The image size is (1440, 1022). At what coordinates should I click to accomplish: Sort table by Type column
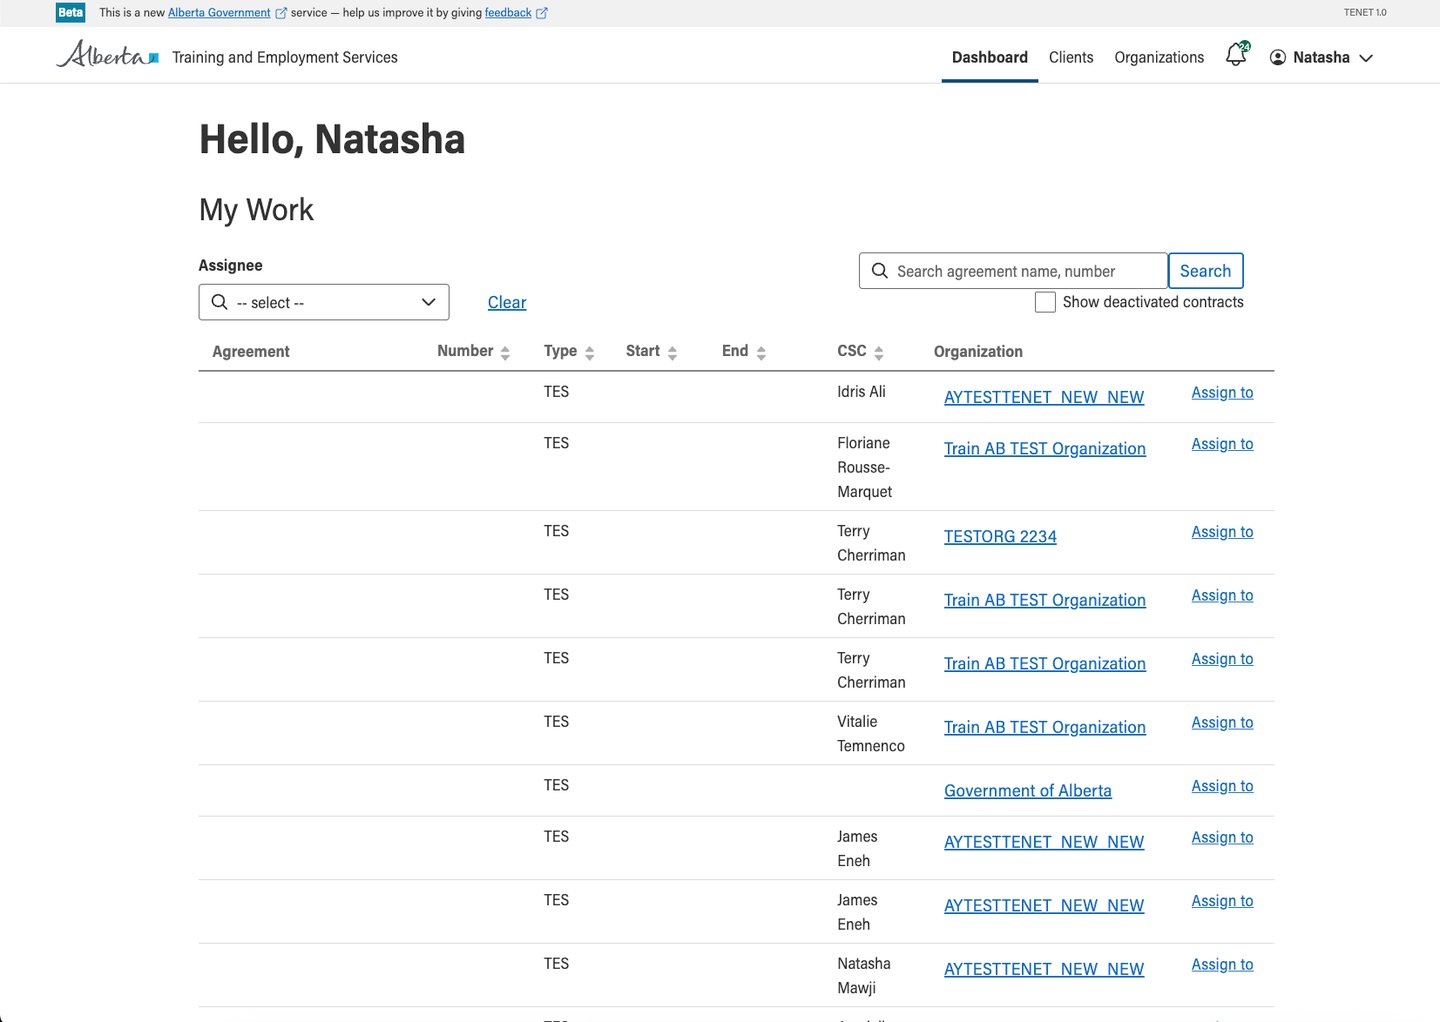590,352
